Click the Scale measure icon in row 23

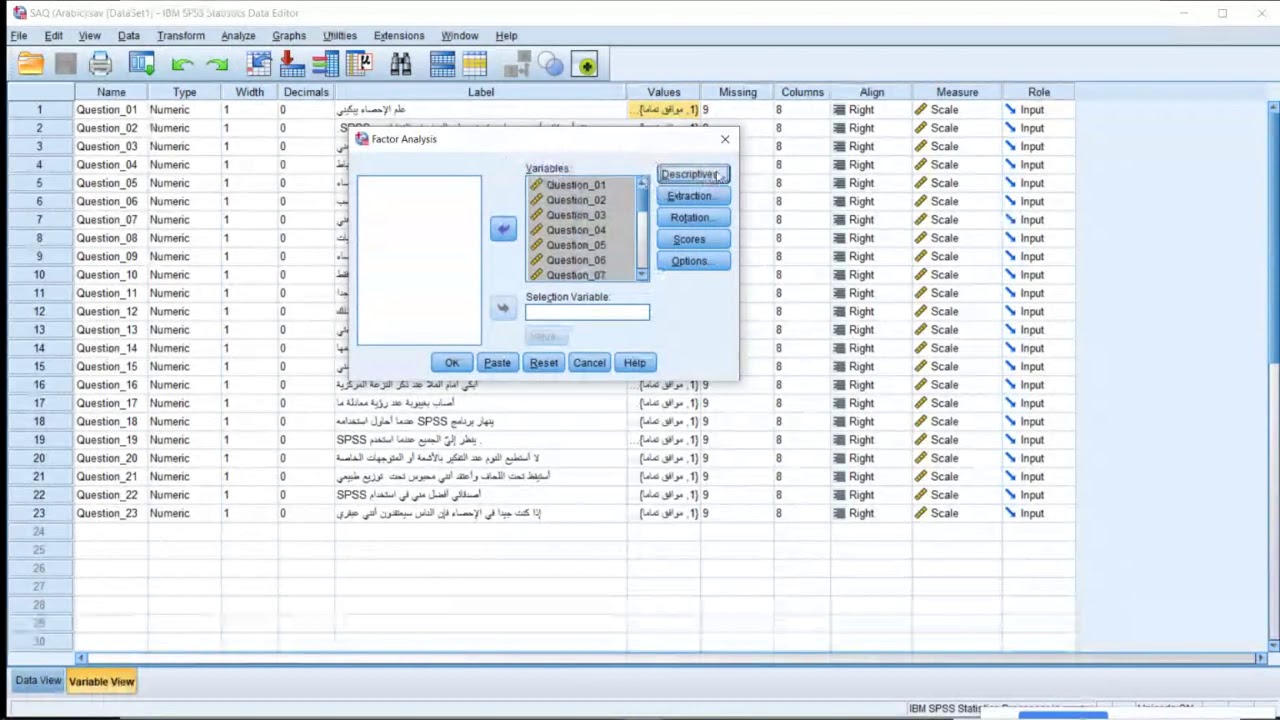920,513
